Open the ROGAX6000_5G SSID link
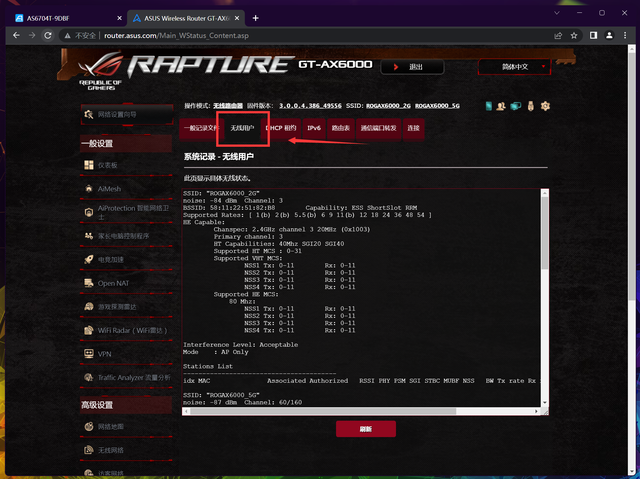 point(437,106)
